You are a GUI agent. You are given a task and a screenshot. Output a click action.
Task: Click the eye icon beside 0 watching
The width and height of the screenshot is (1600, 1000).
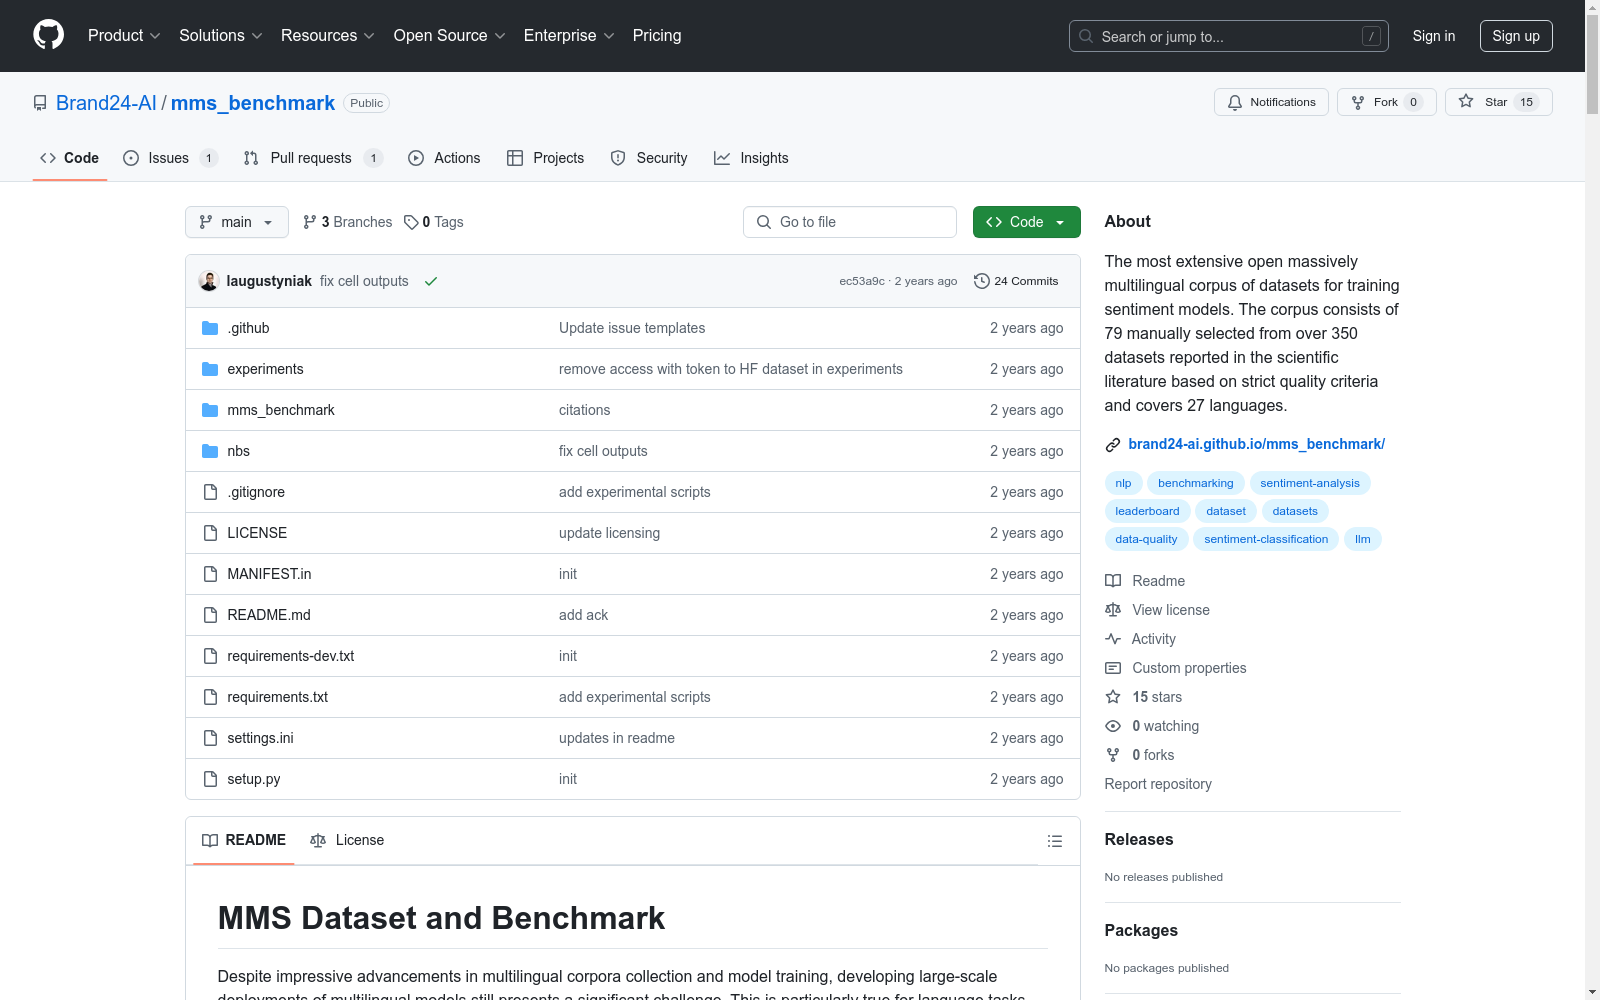coord(1113,726)
